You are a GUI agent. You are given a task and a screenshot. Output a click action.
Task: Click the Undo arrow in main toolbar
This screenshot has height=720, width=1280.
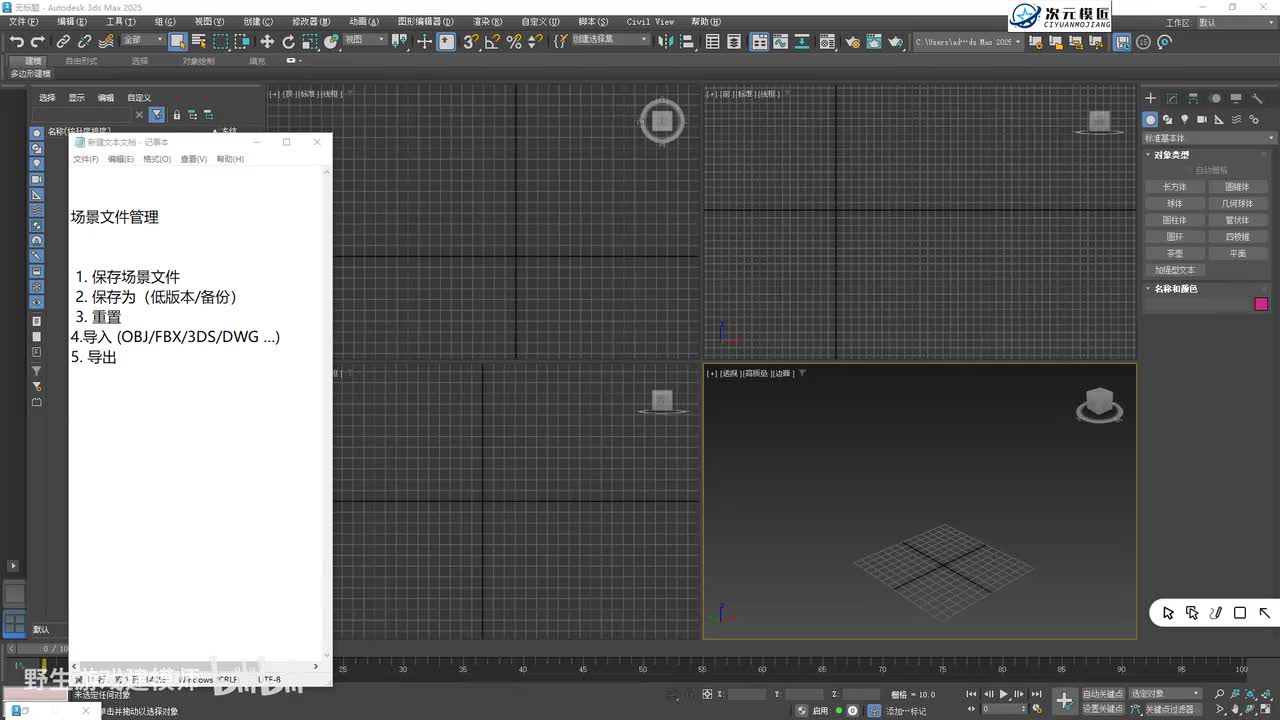(x=16, y=41)
